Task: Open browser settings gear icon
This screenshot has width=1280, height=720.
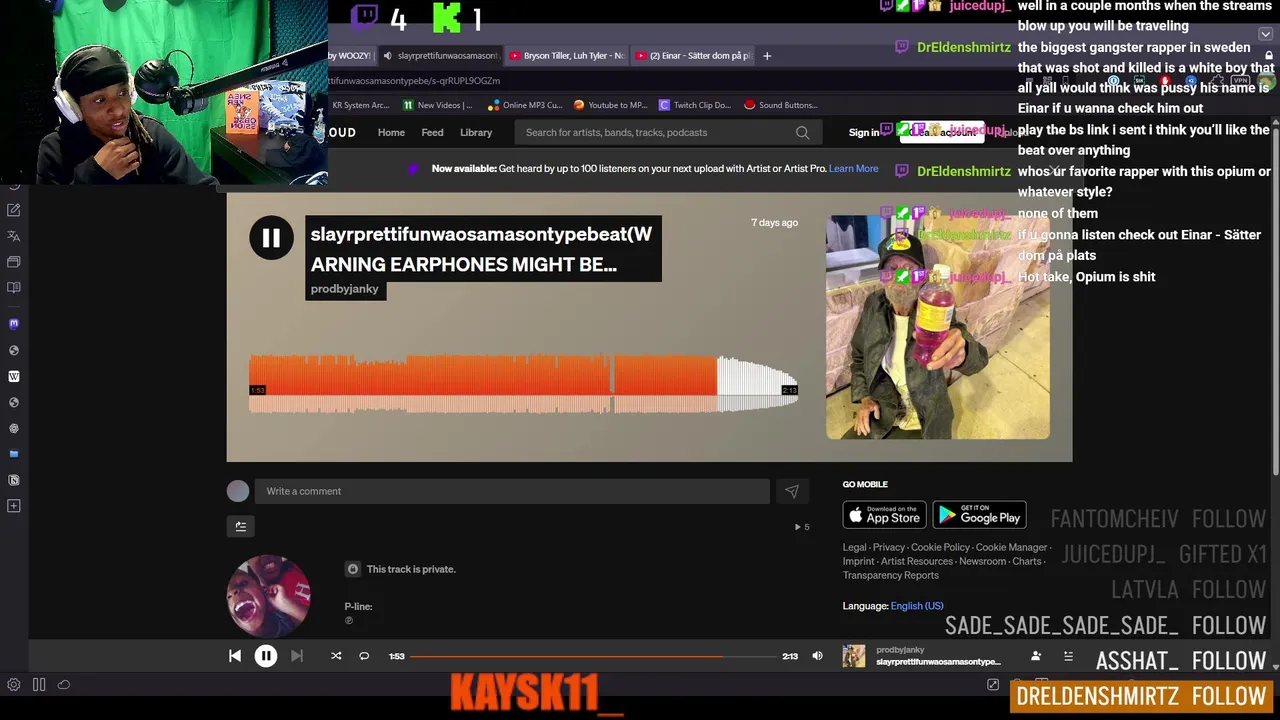Action: [x=14, y=685]
